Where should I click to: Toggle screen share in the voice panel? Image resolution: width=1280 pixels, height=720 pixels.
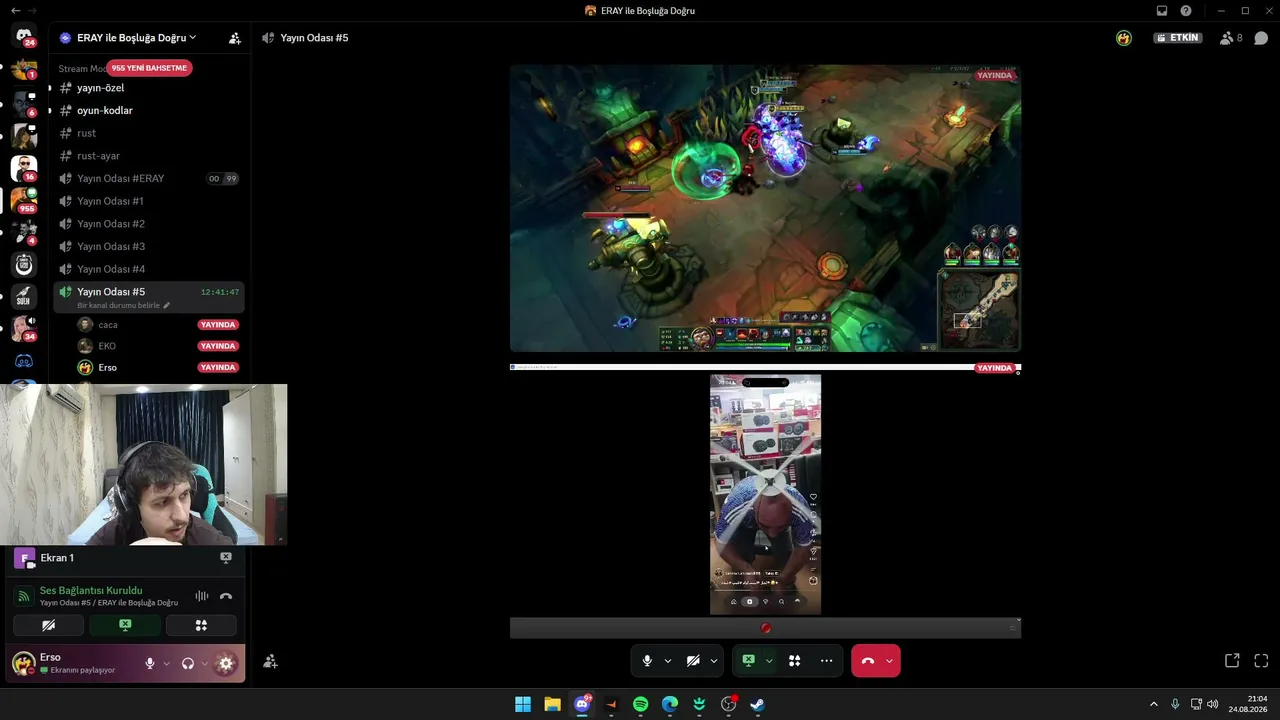(125, 625)
